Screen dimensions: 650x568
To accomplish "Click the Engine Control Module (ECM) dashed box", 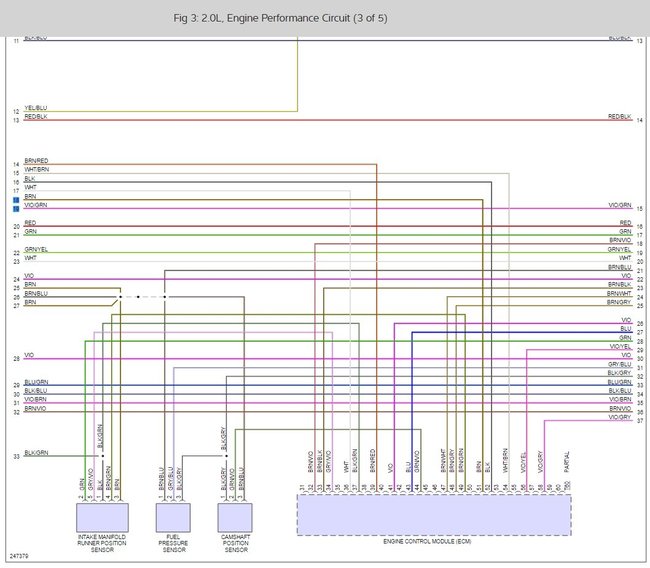I will click(x=434, y=515).
